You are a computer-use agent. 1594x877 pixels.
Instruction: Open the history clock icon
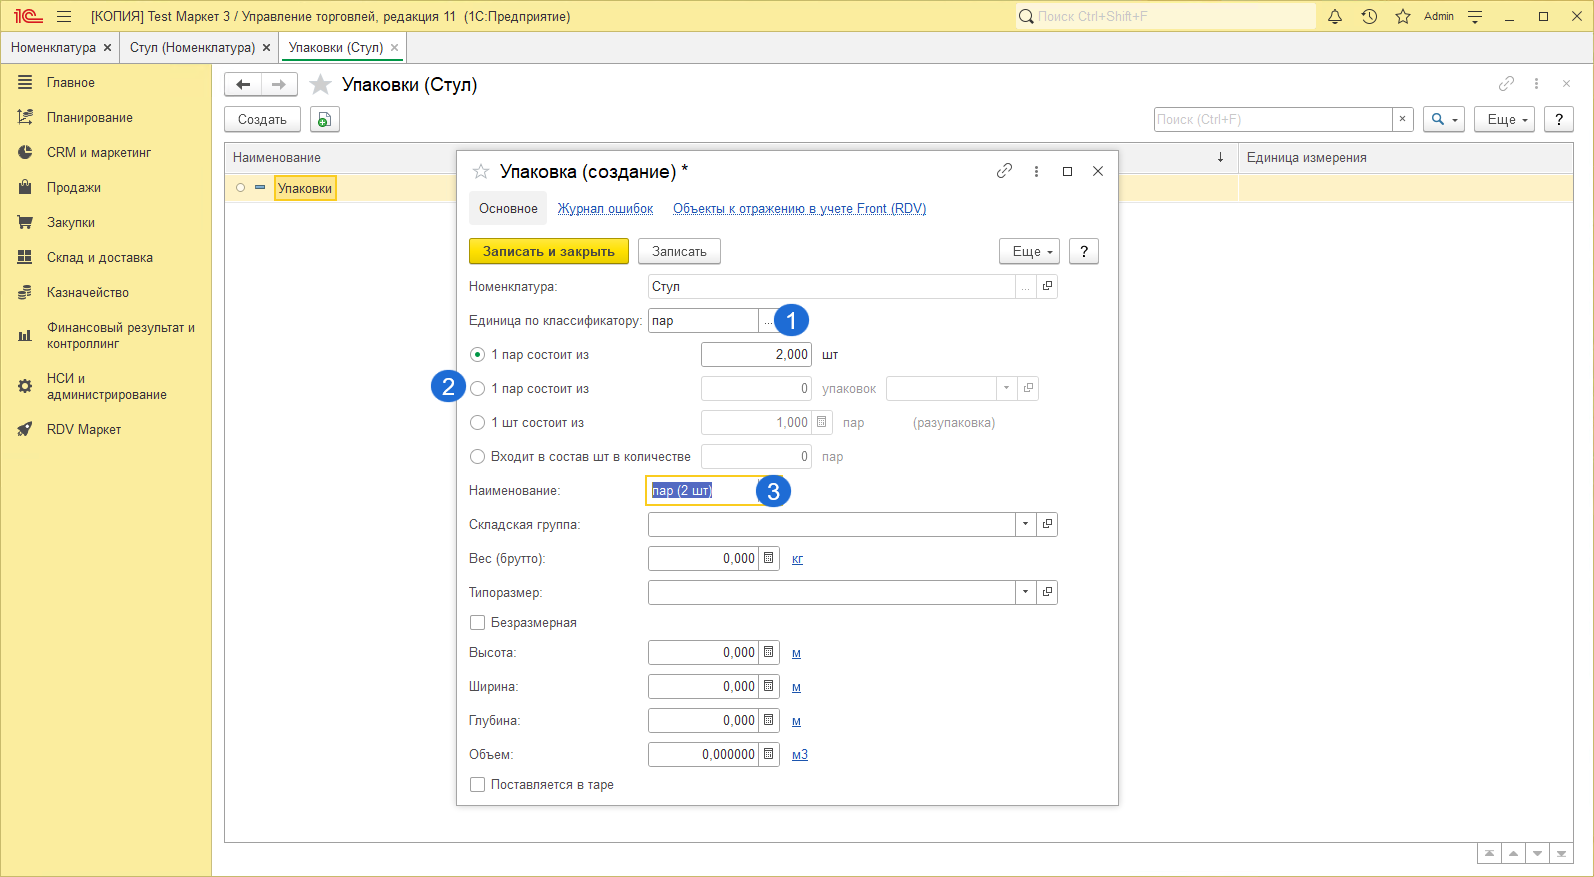1369,16
